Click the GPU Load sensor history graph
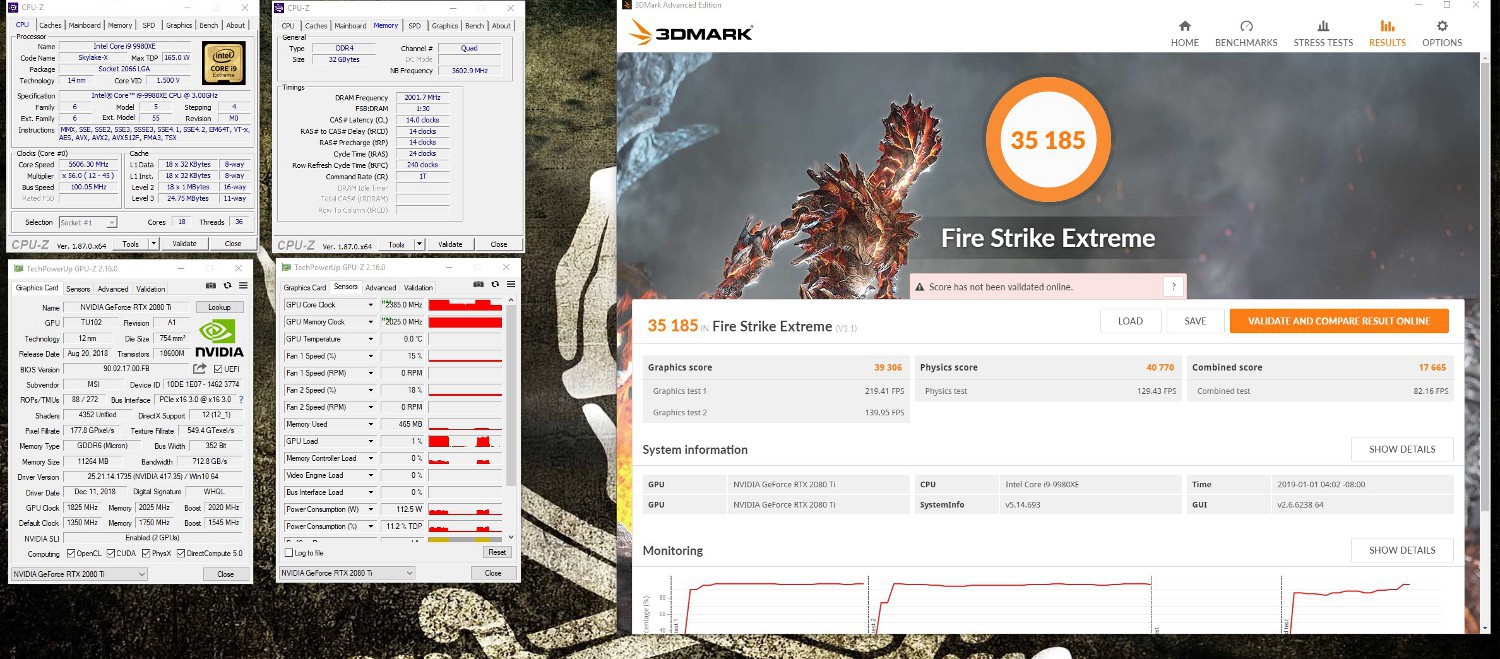The height and width of the screenshot is (659, 1500). (x=465, y=441)
